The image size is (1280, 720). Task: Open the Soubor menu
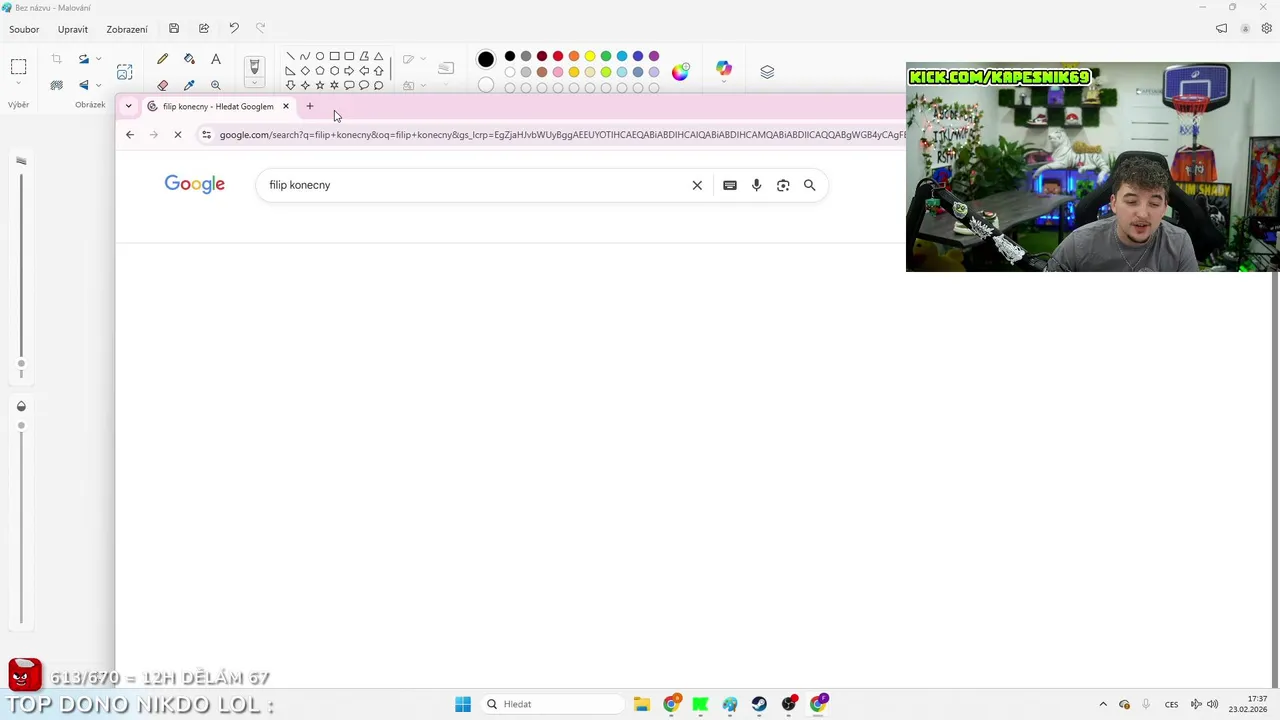24,29
